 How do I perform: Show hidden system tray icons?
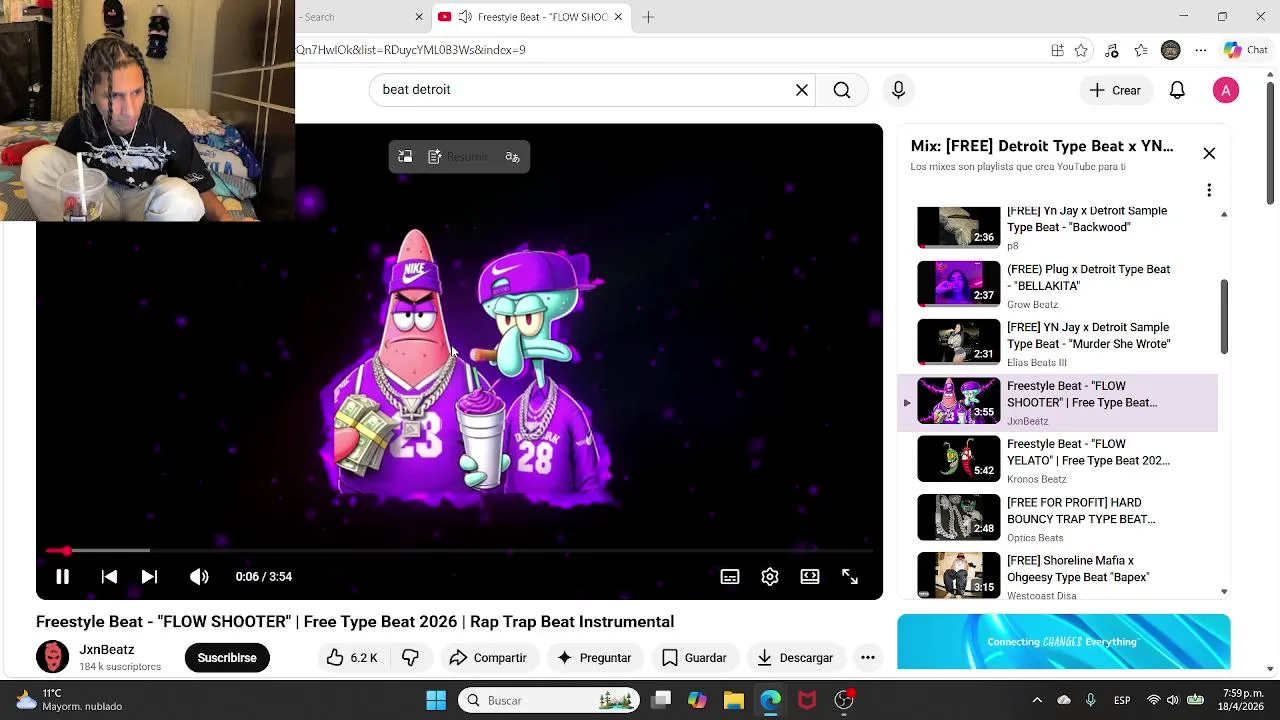[x=1037, y=701]
